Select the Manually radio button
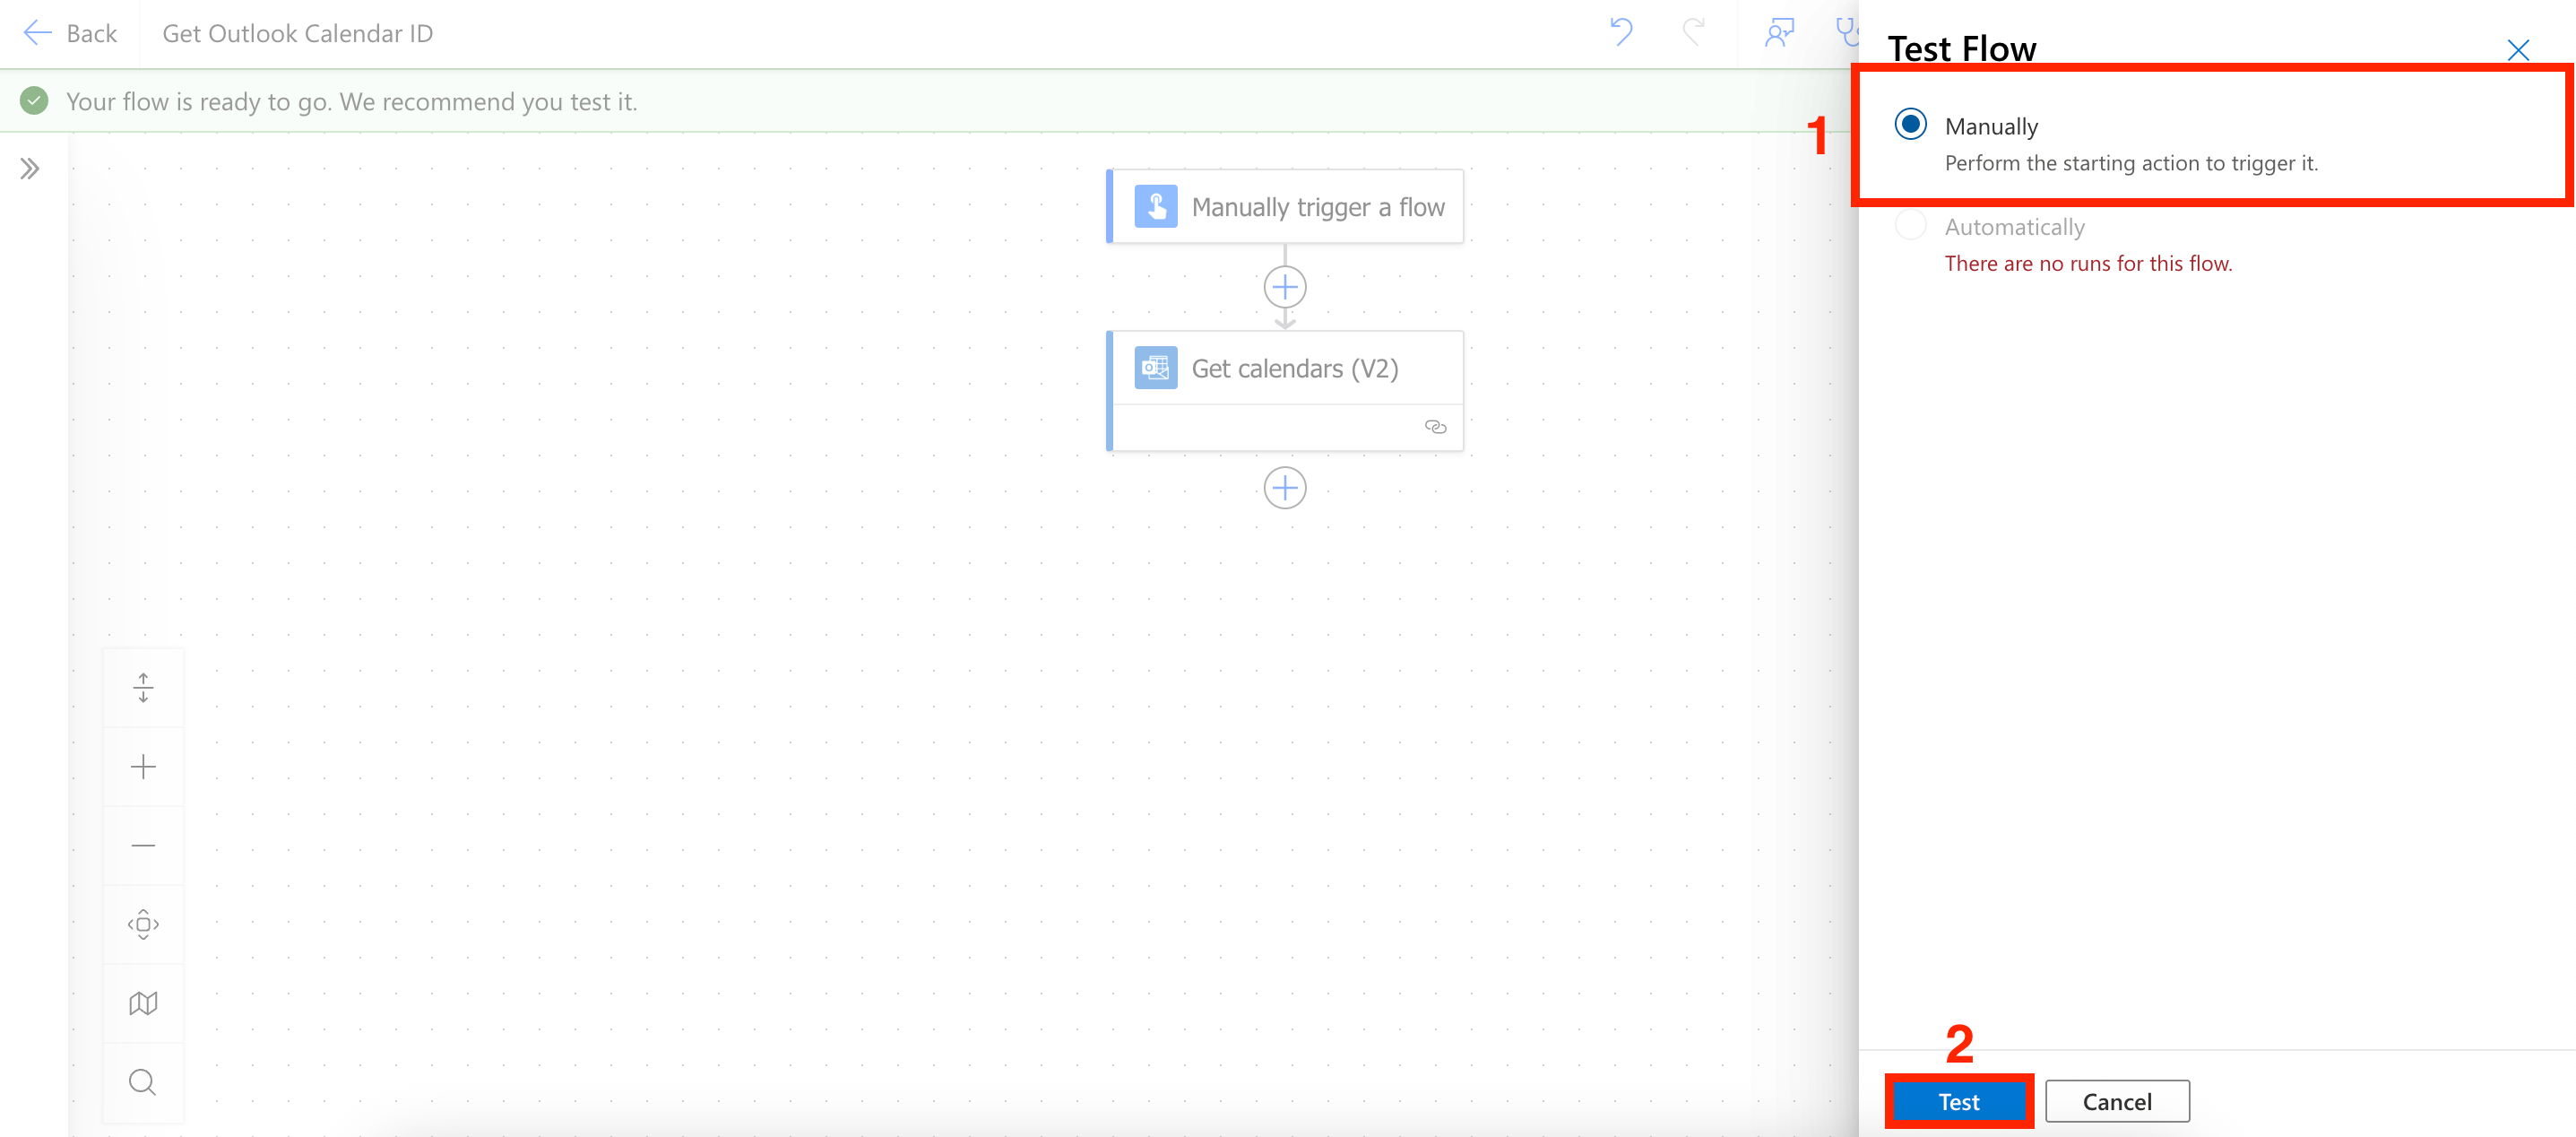Viewport: 2576px width, 1137px height. [x=1910, y=125]
